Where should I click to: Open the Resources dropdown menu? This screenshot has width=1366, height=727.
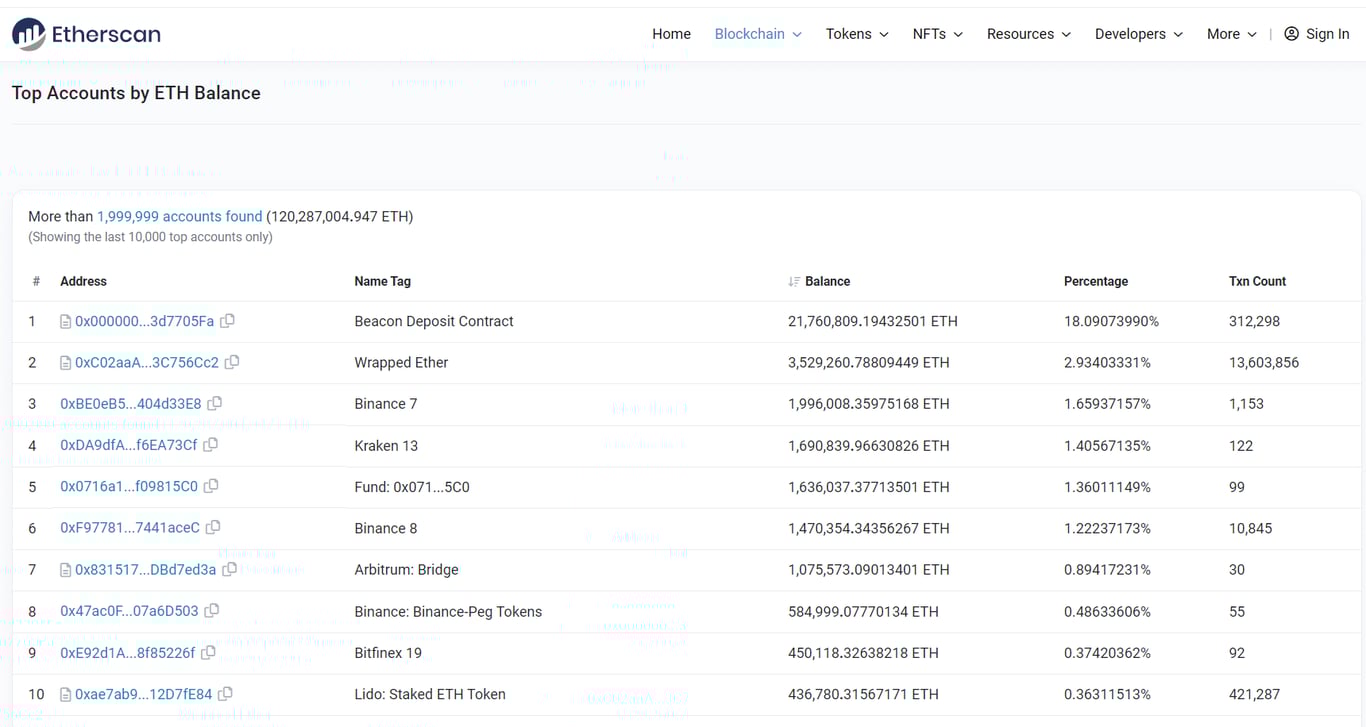click(x=1029, y=34)
